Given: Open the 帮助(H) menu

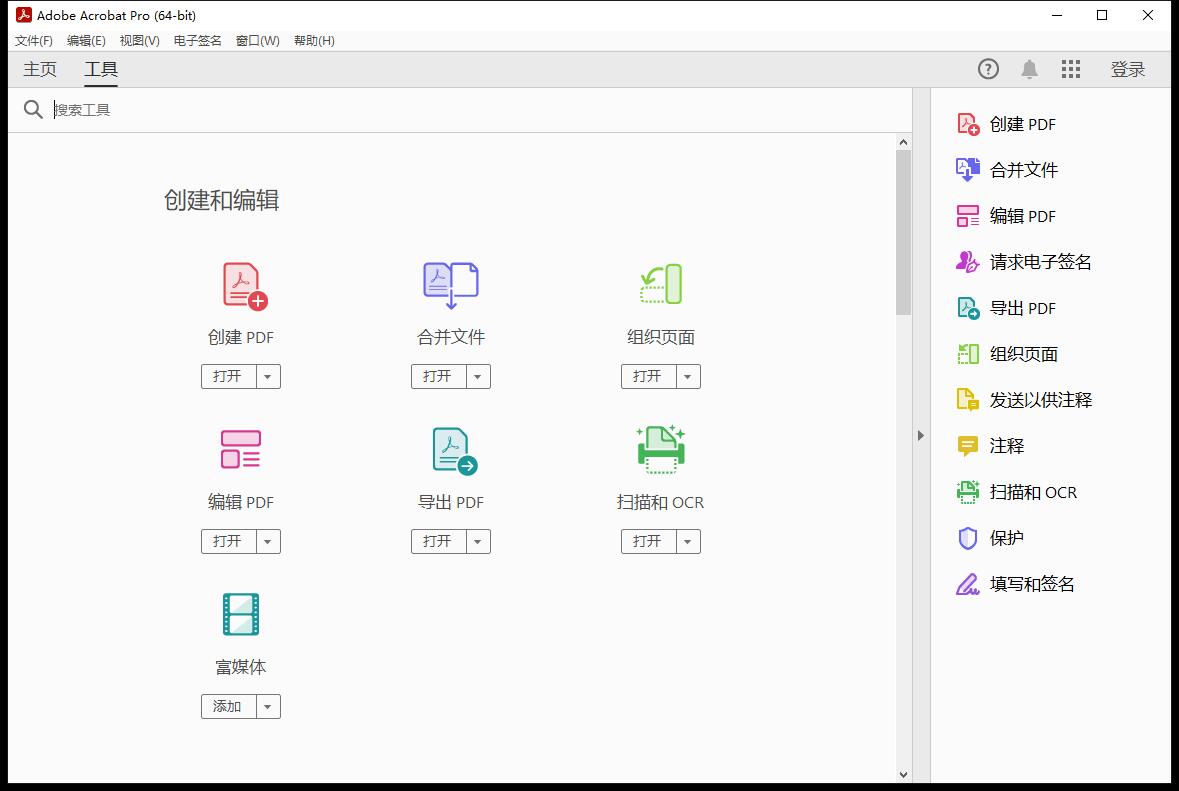Looking at the screenshot, I should (314, 41).
